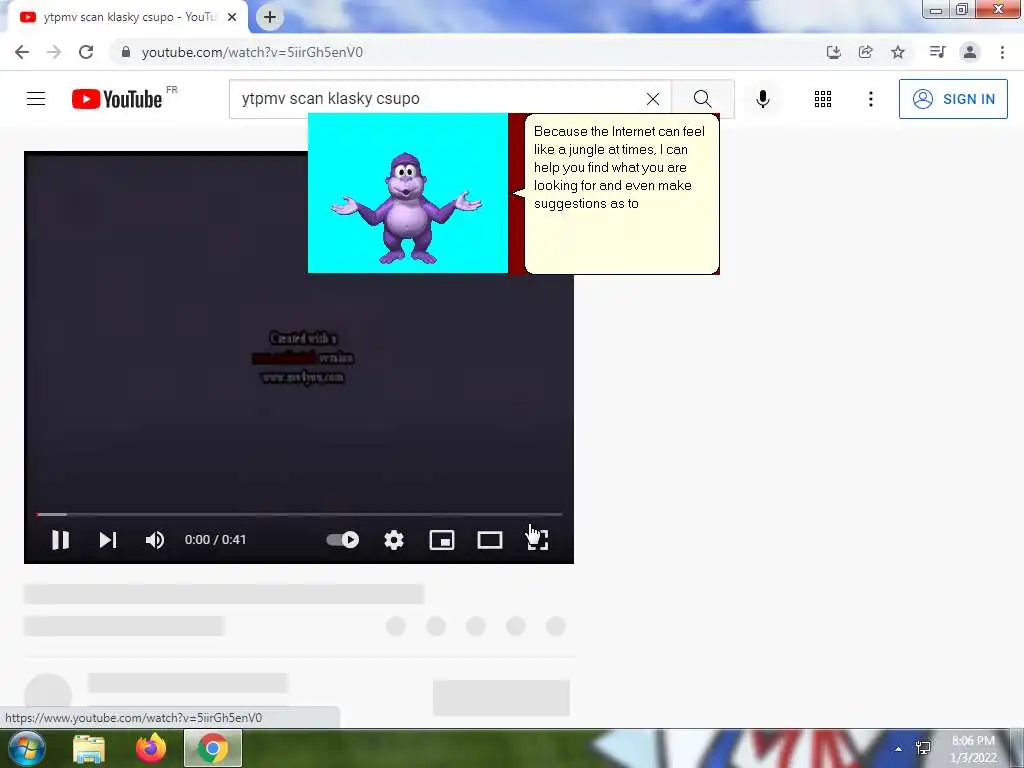
Task: Open Chrome media controls
Action: tap(937, 52)
